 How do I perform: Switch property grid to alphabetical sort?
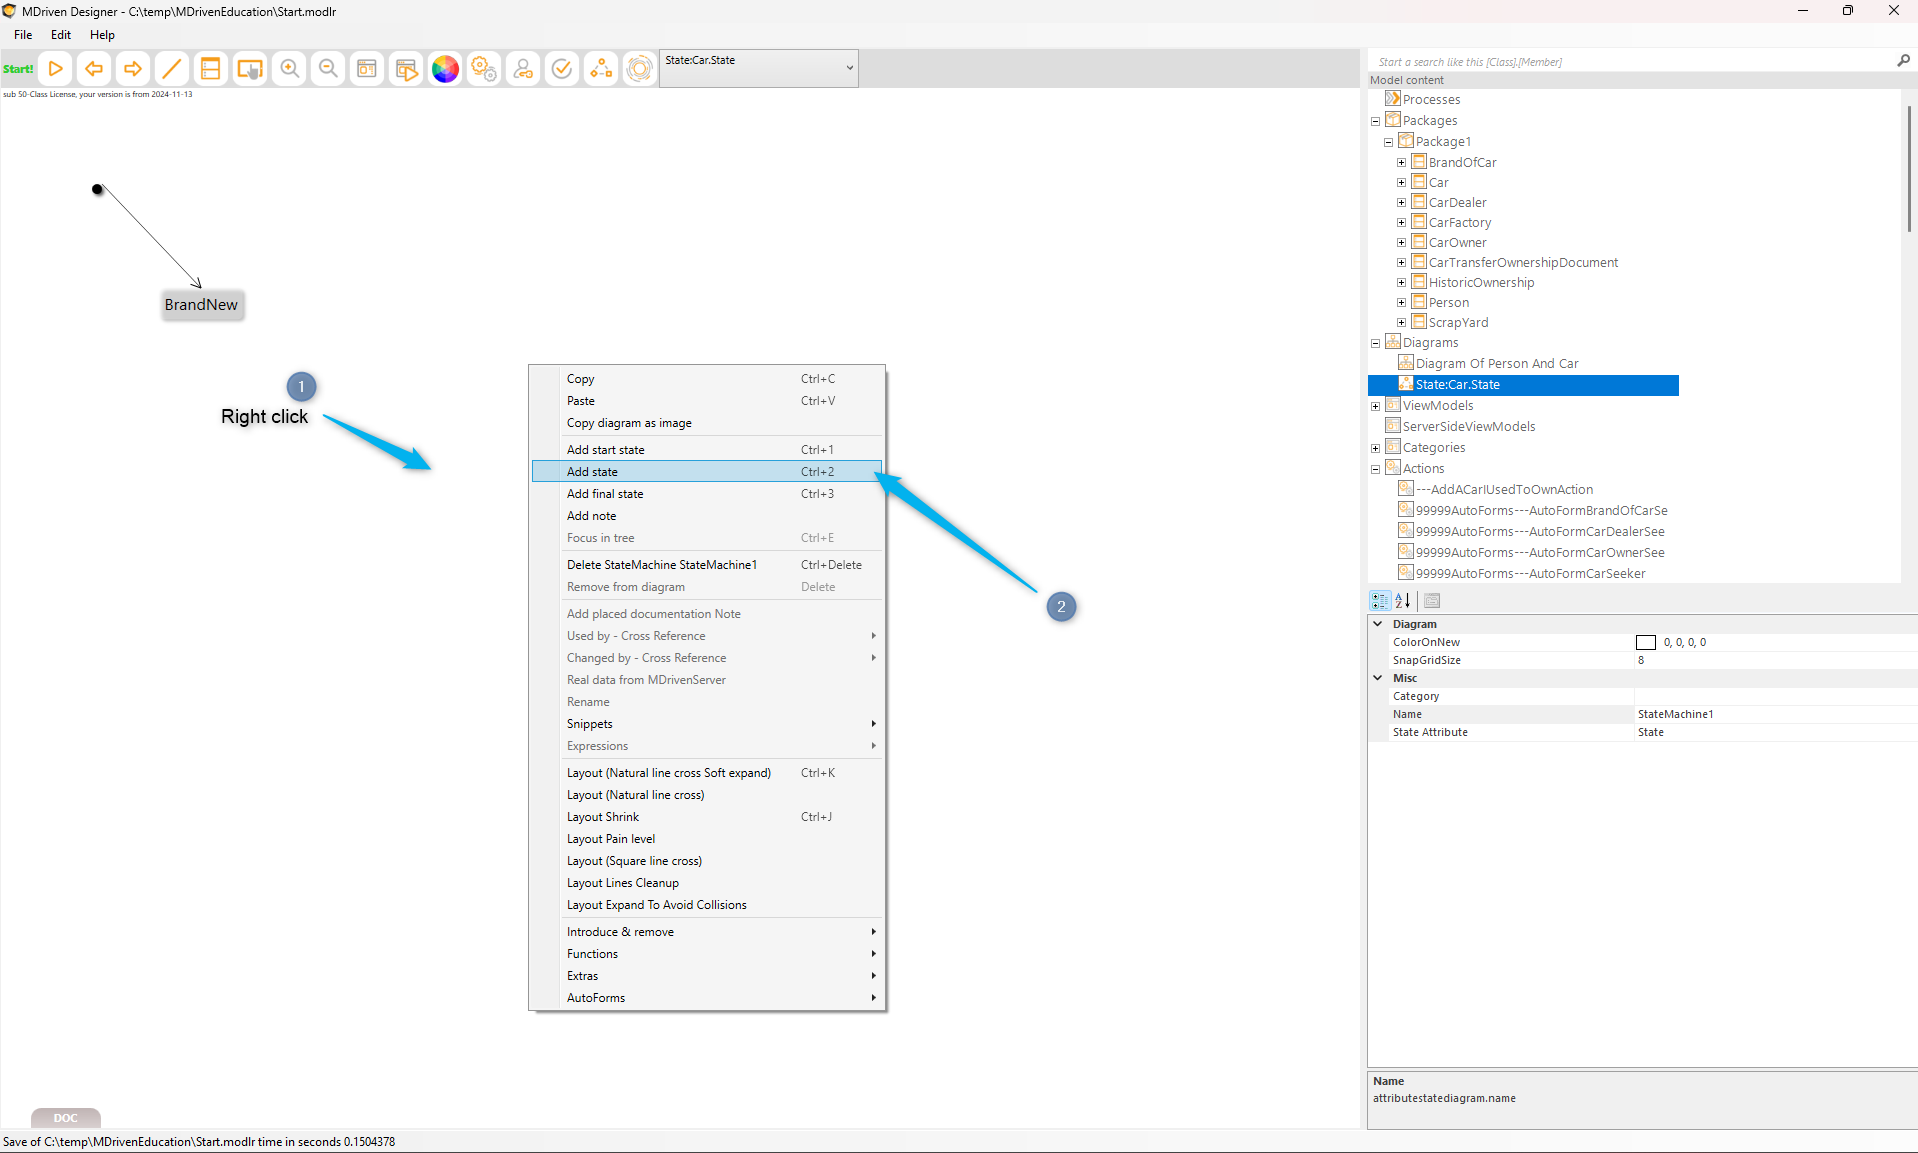click(x=1403, y=601)
